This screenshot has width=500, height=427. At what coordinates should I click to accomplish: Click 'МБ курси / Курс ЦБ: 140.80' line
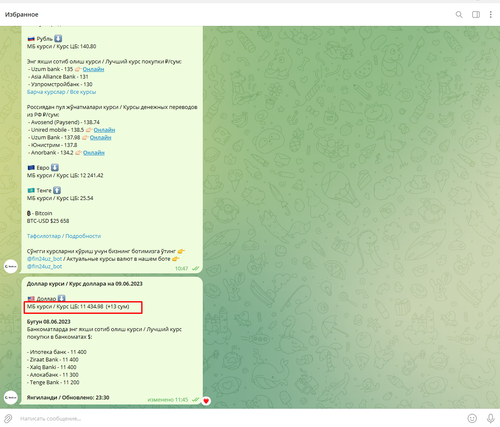(x=61, y=46)
